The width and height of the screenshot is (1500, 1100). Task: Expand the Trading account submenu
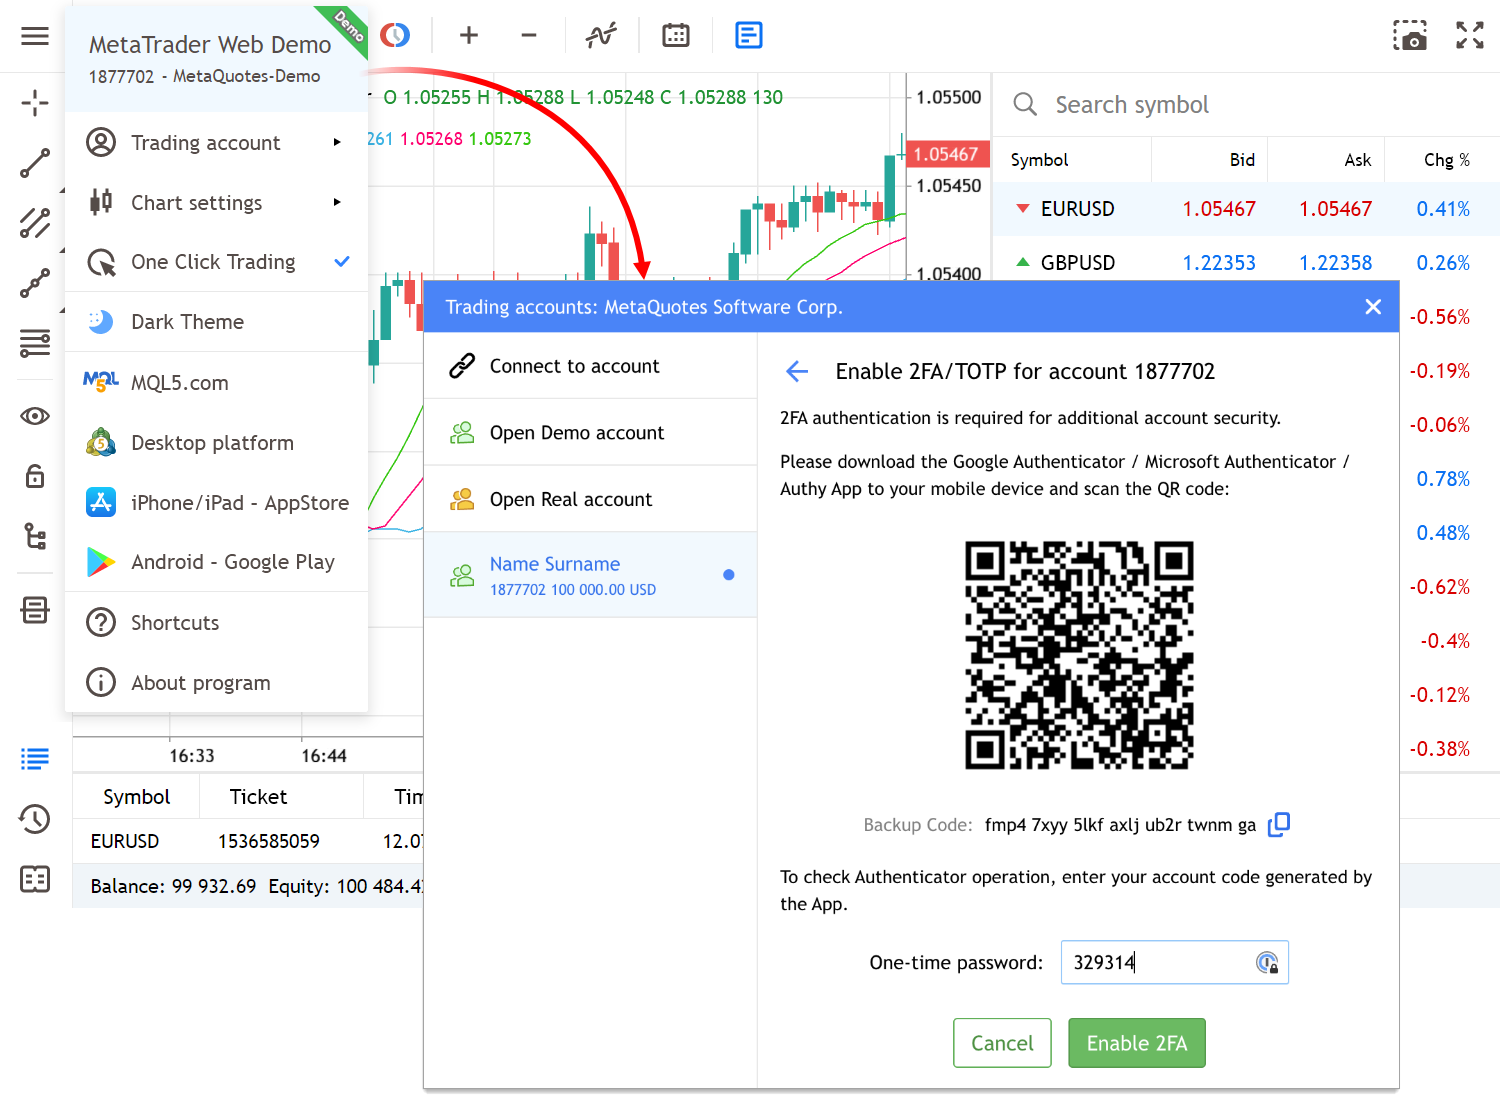coord(205,142)
